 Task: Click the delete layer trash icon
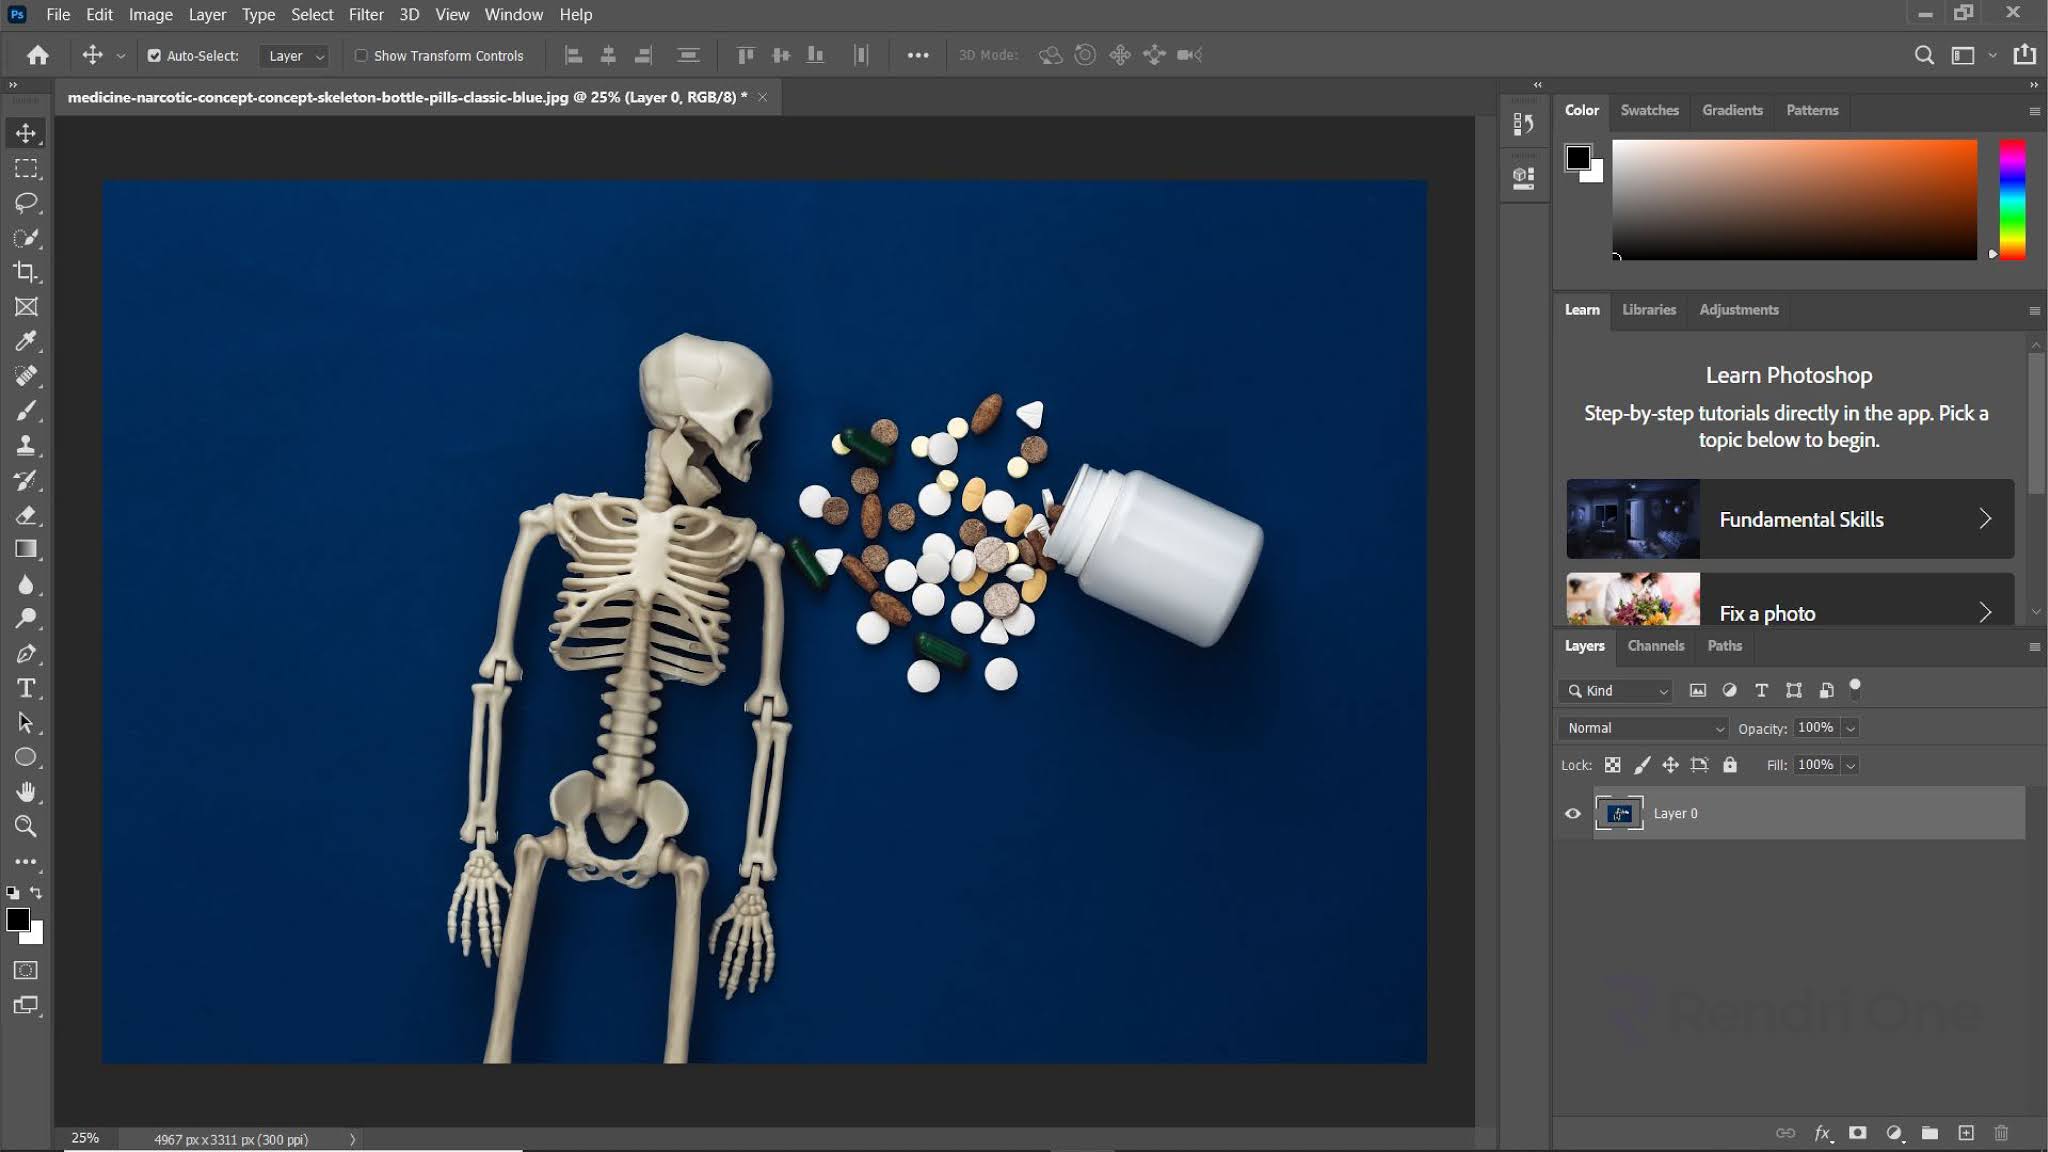[x=2001, y=1133]
